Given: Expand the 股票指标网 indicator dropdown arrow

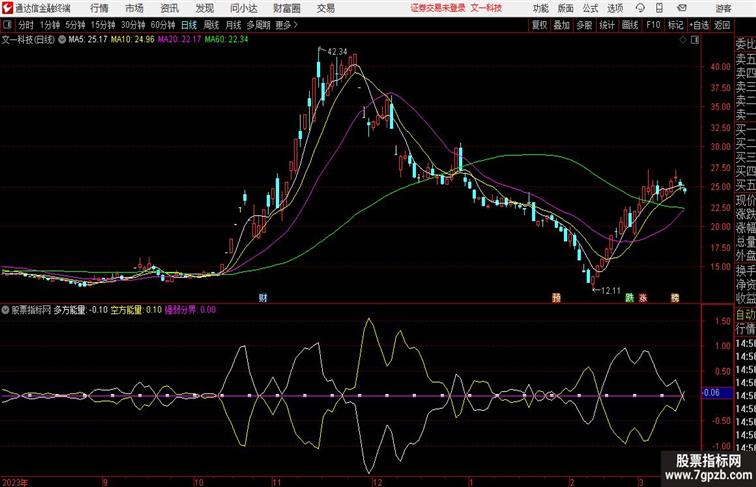Looking at the screenshot, I should (6, 310).
